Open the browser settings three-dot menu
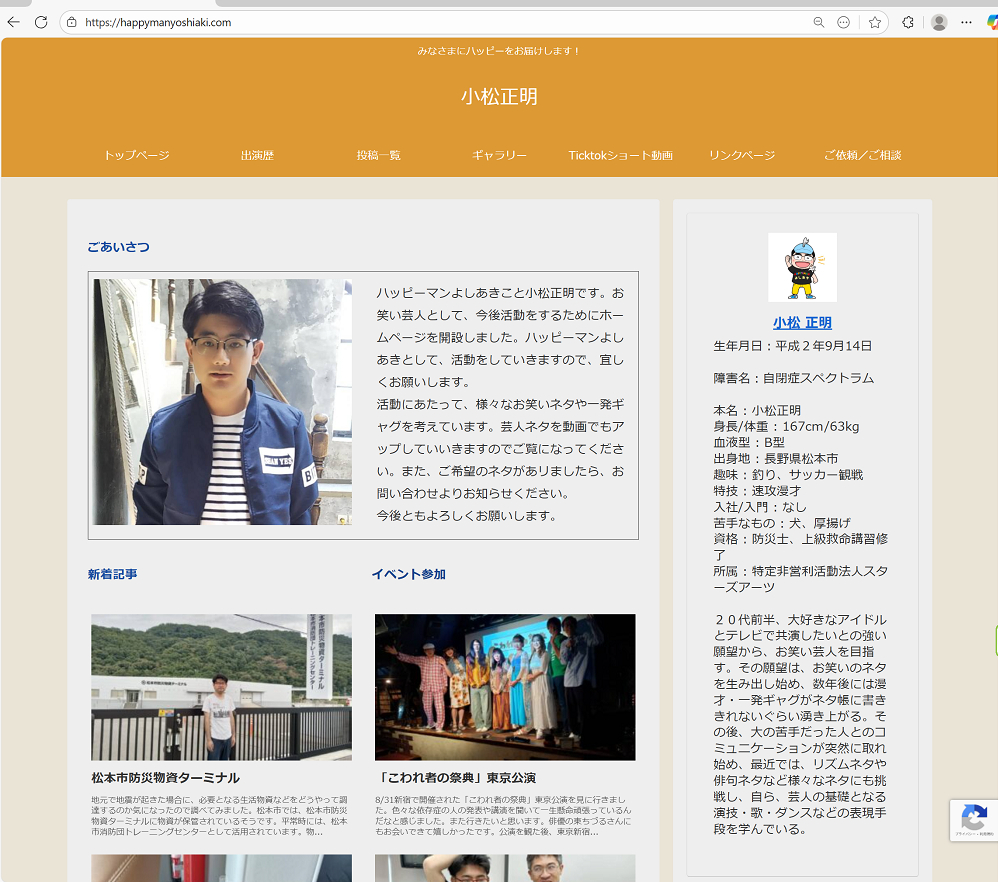Screen dimensions: 998x882 pos(966,22)
